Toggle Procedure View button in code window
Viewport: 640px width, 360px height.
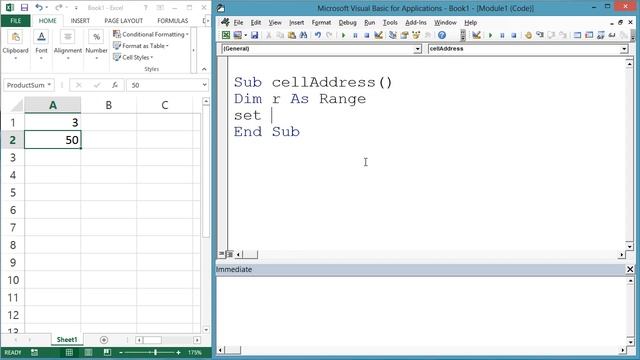(x=222, y=254)
